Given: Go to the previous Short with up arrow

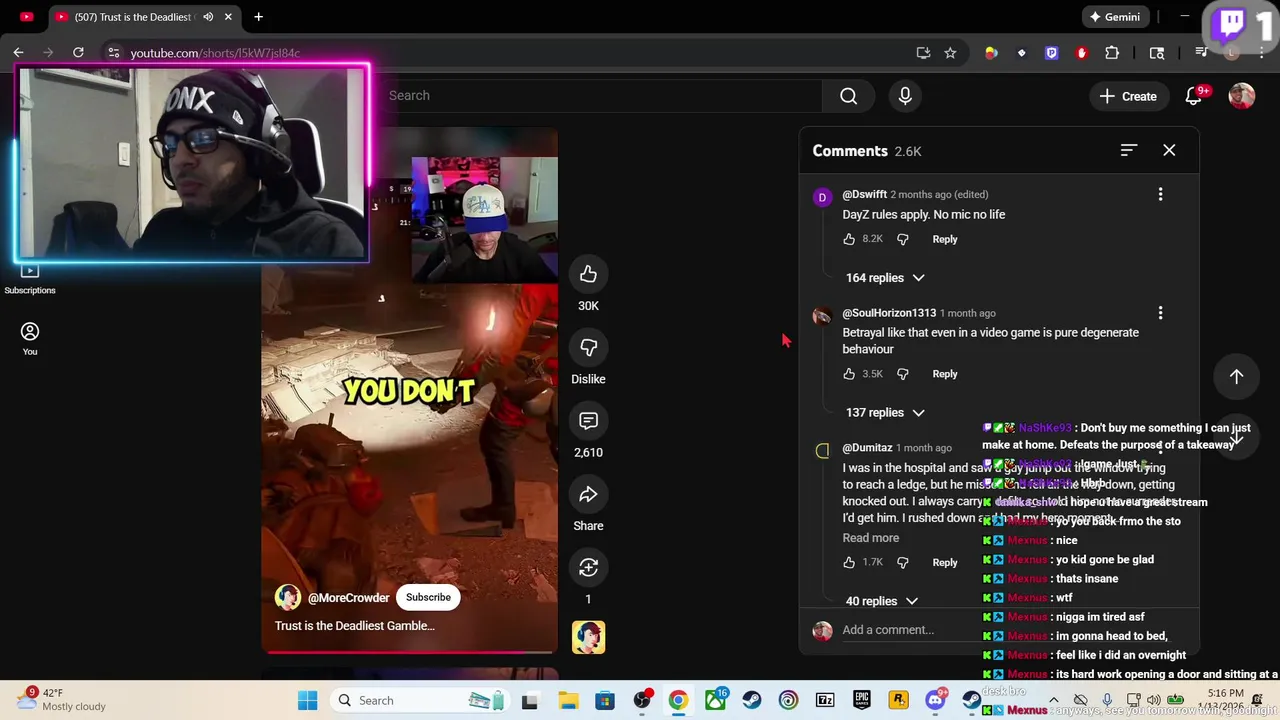Looking at the screenshot, I should (1236, 376).
